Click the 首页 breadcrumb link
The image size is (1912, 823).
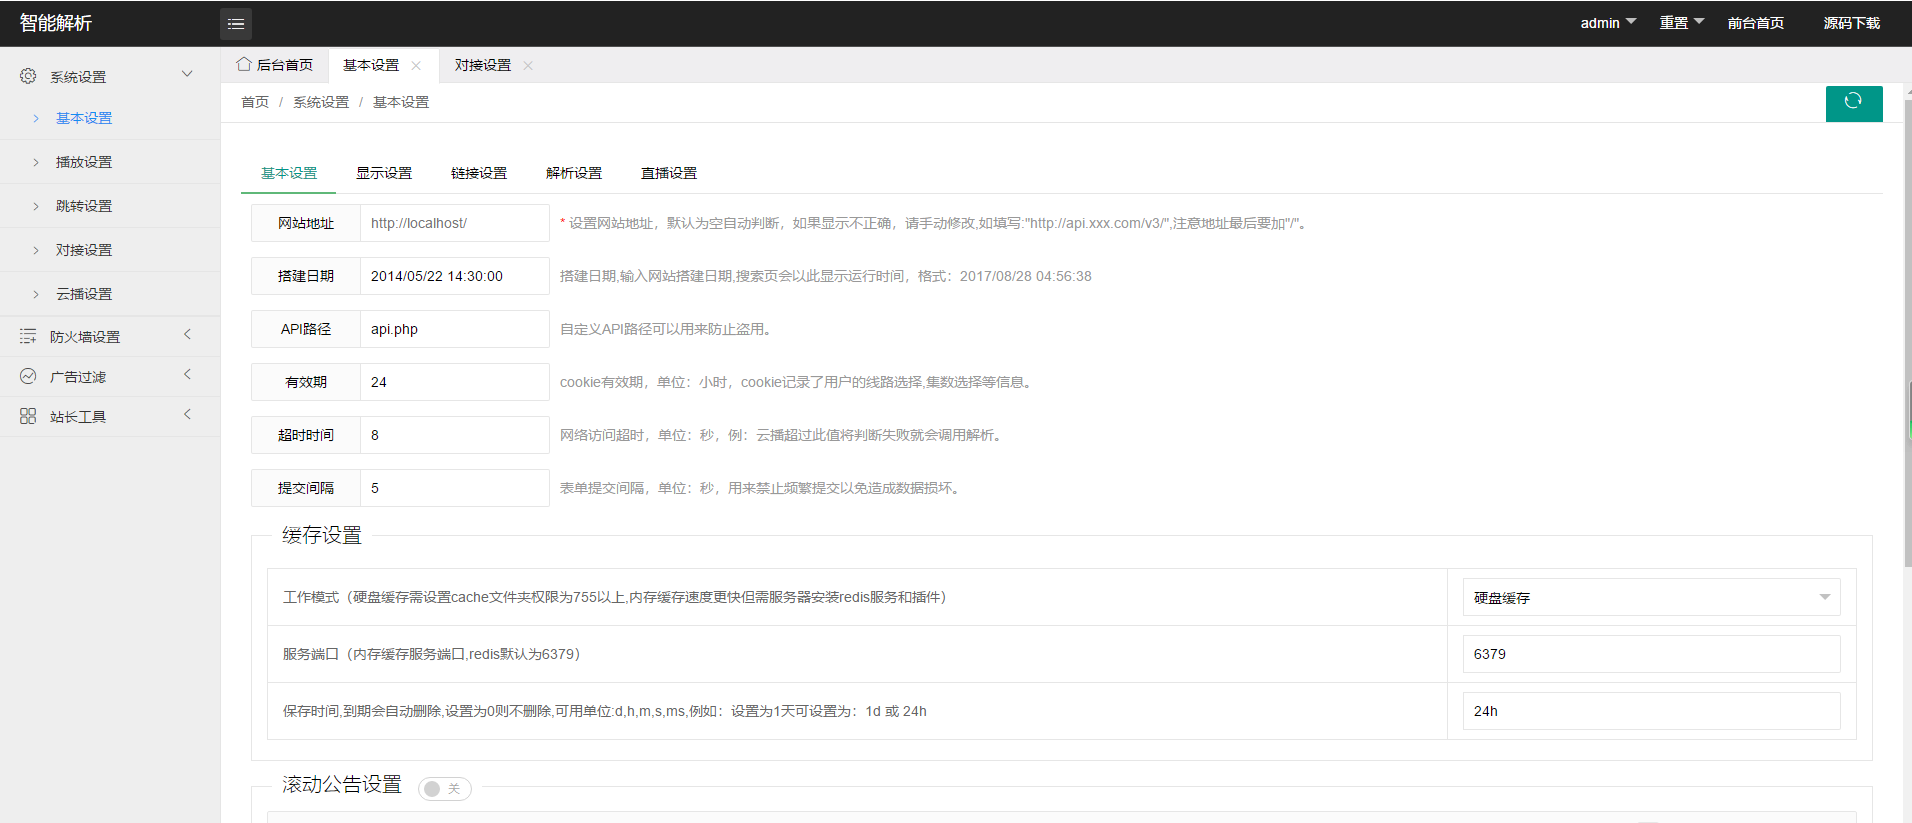click(255, 102)
